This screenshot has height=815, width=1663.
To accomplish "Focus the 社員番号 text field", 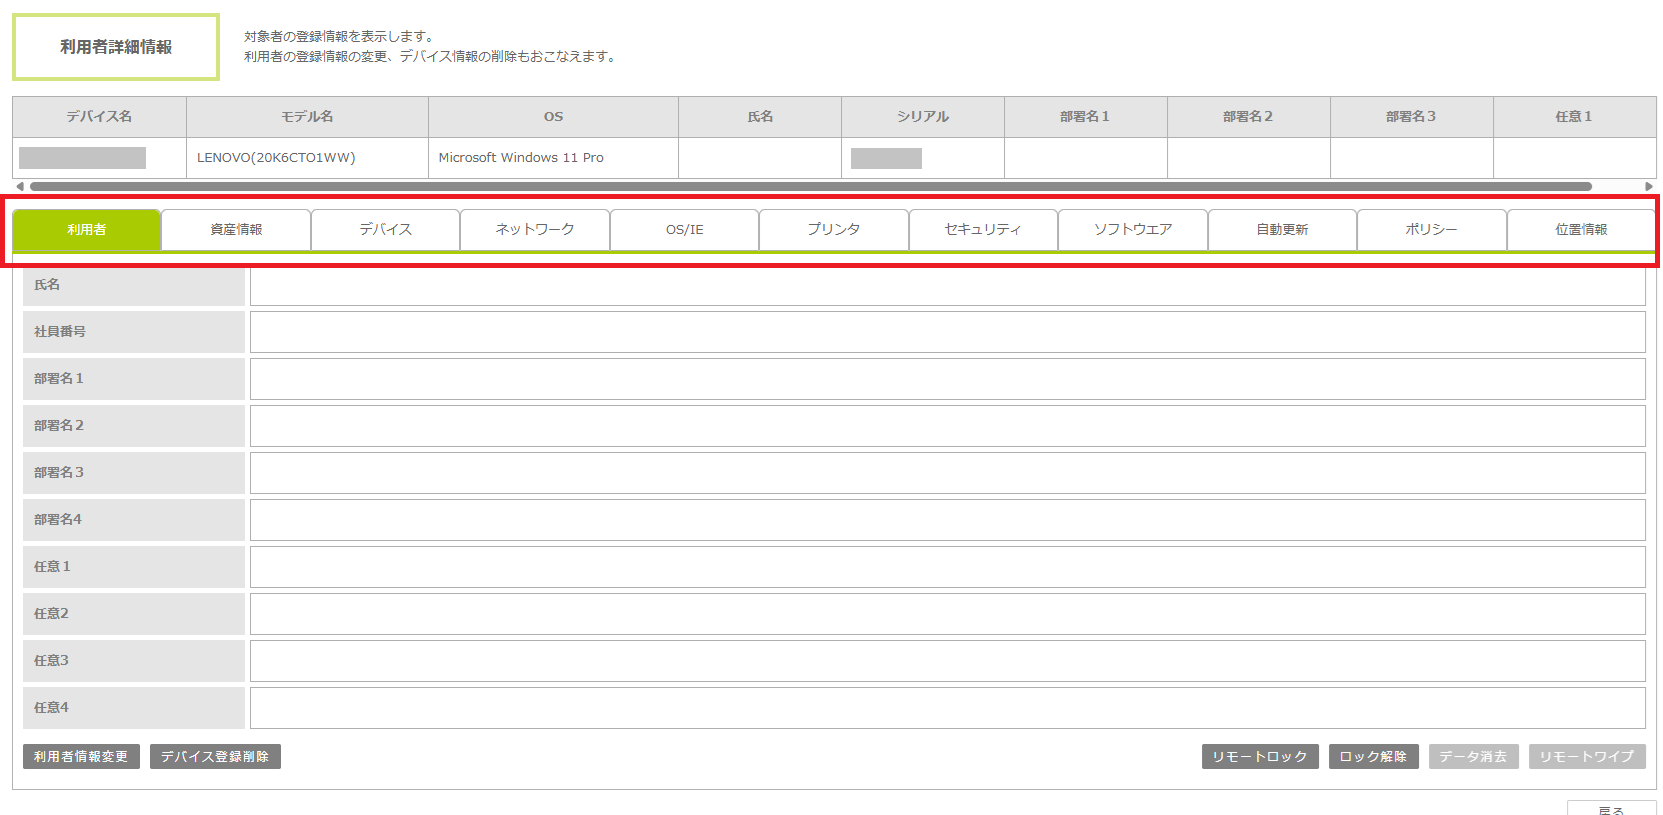I will click(x=947, y=332).
